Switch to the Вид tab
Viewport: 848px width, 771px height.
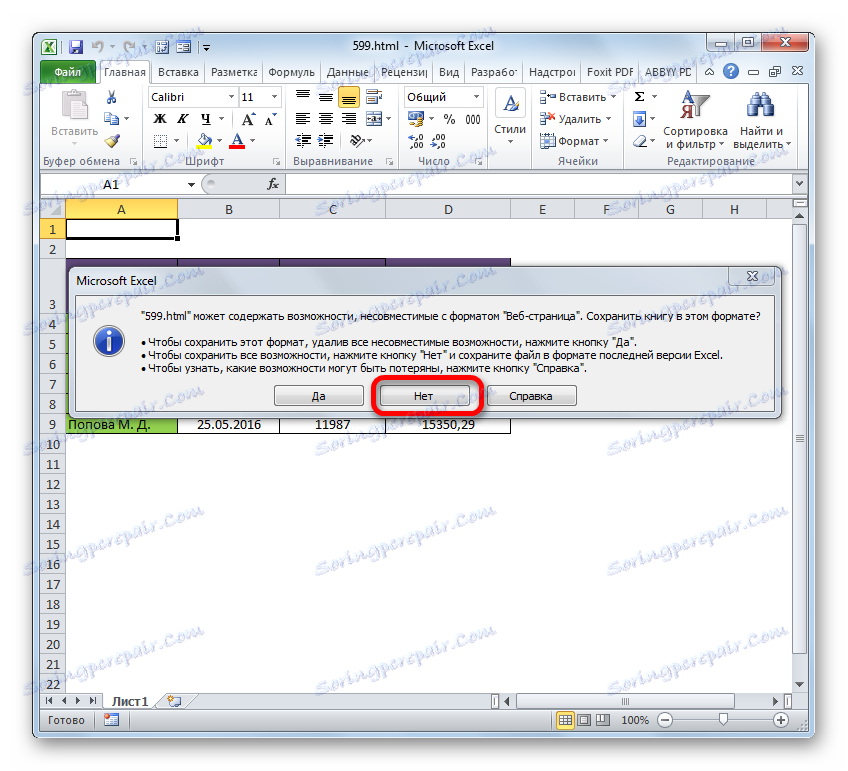[449, 72]
